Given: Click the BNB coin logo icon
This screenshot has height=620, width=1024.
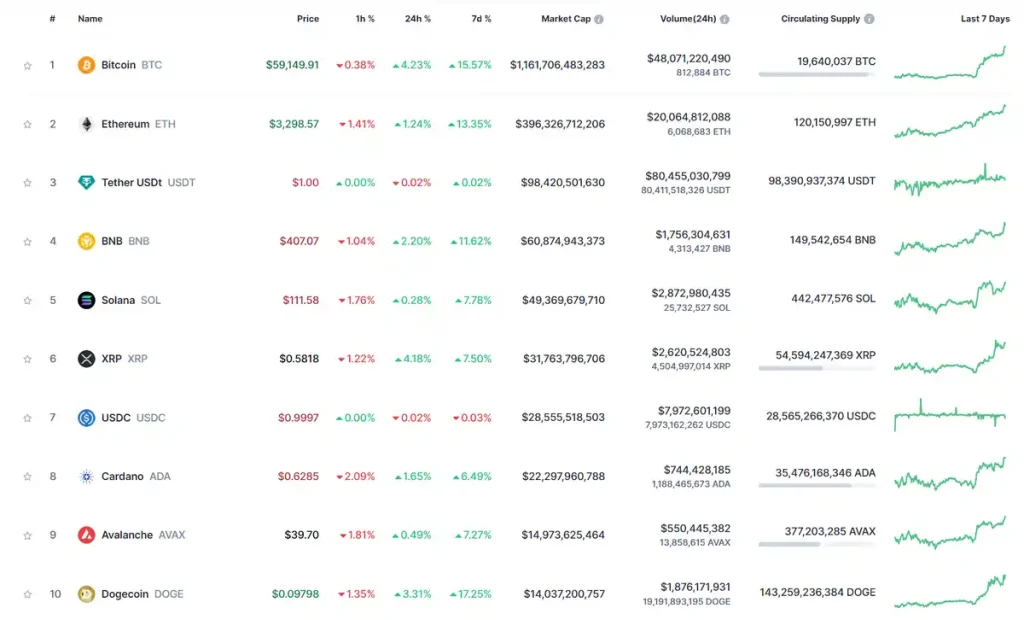Looking at the screenshot, I should point(87,241).
